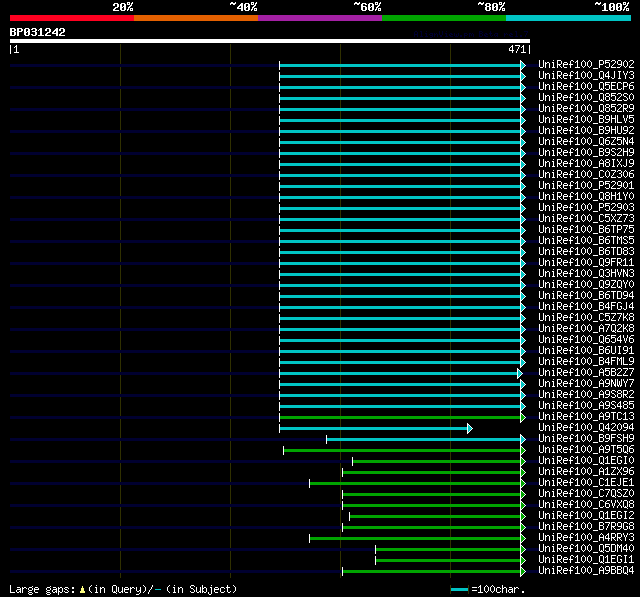The width and height of the screenshot is (640, 597).
Task: Click the UniRef100_C5XZ73 label
Action: 586,219
